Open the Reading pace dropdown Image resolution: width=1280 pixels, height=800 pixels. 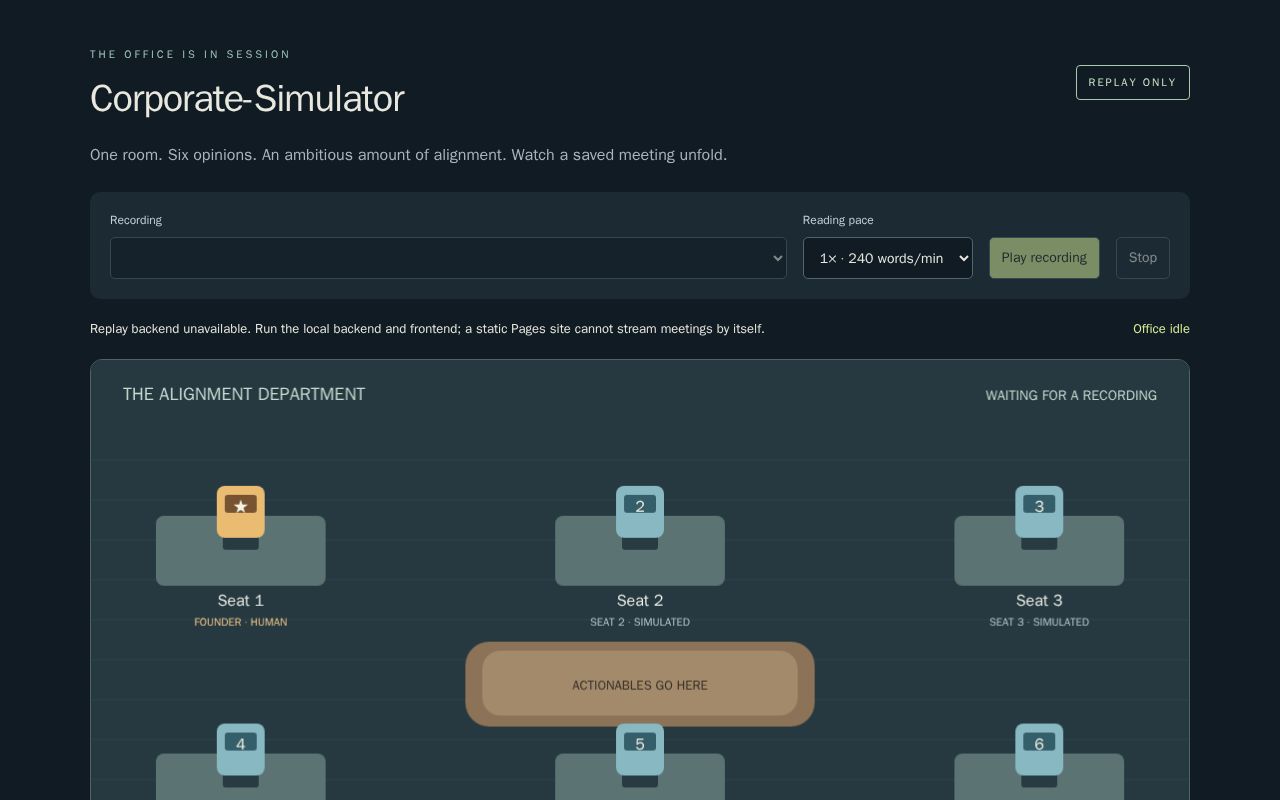click(888, 258)
